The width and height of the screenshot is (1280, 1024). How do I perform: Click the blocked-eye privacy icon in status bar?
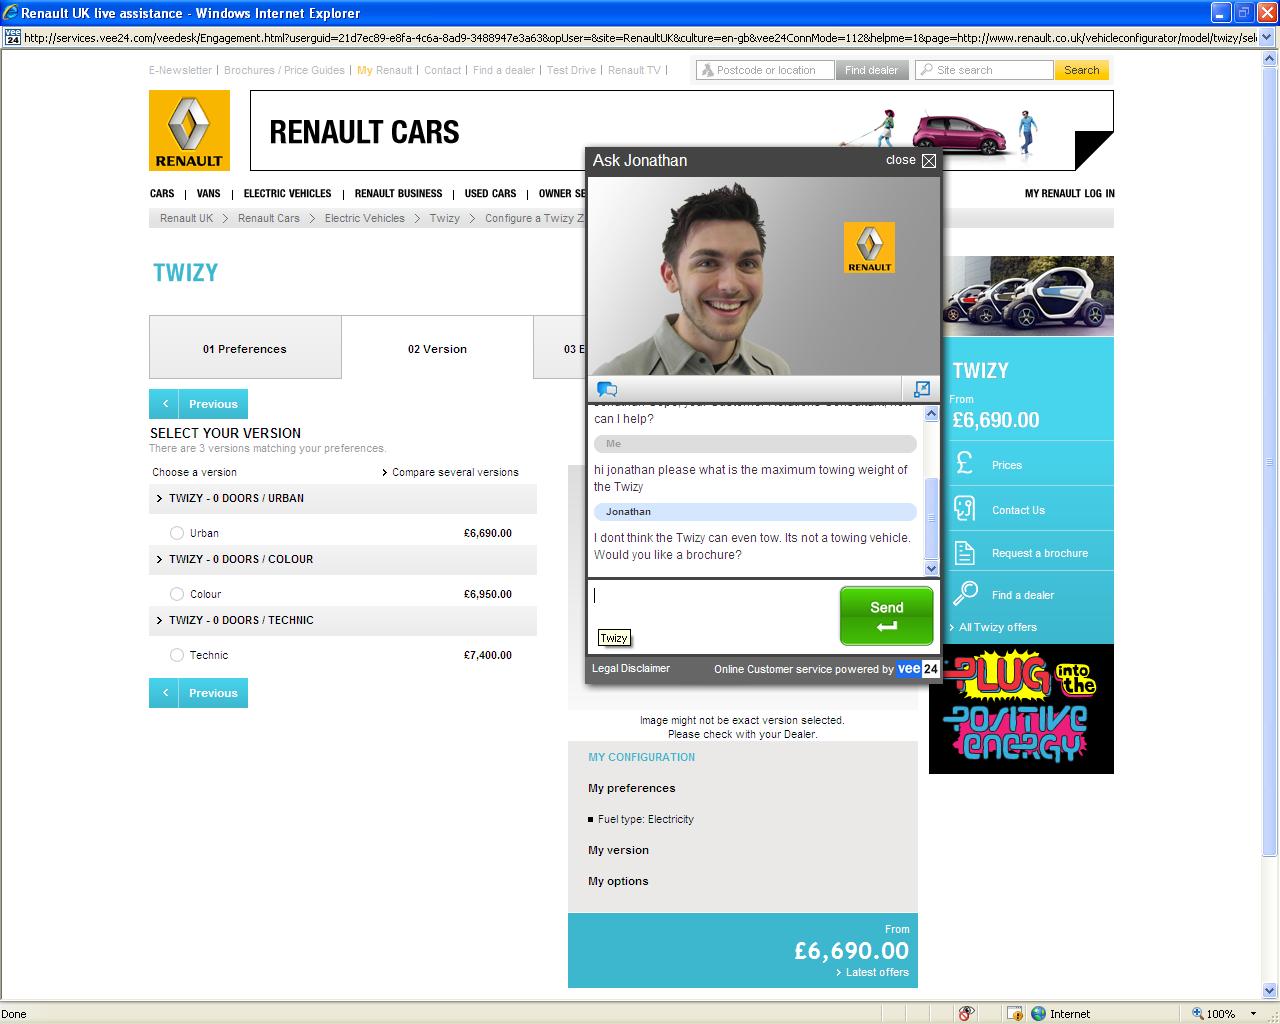966,1013
